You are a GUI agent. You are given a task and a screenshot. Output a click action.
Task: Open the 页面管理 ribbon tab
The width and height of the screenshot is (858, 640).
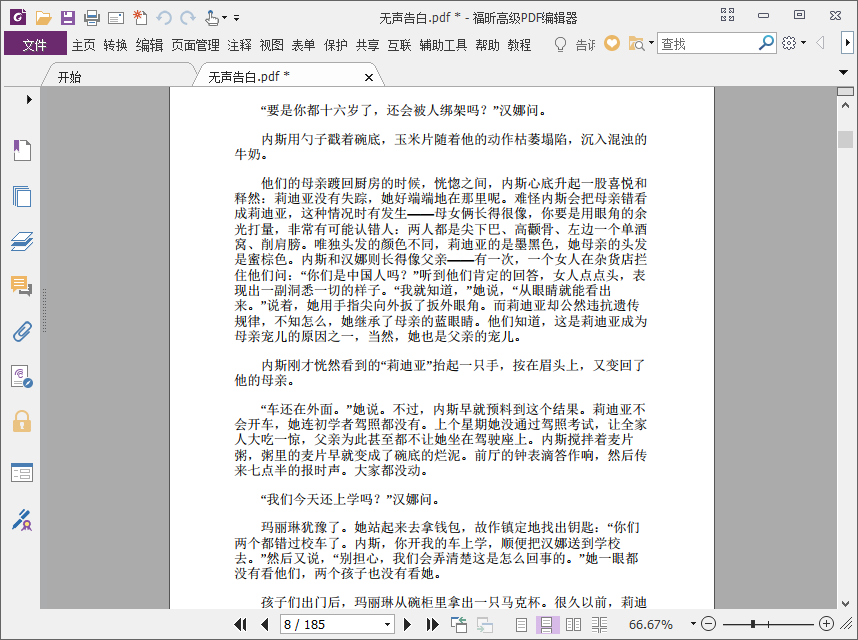(x=195, y=45)
